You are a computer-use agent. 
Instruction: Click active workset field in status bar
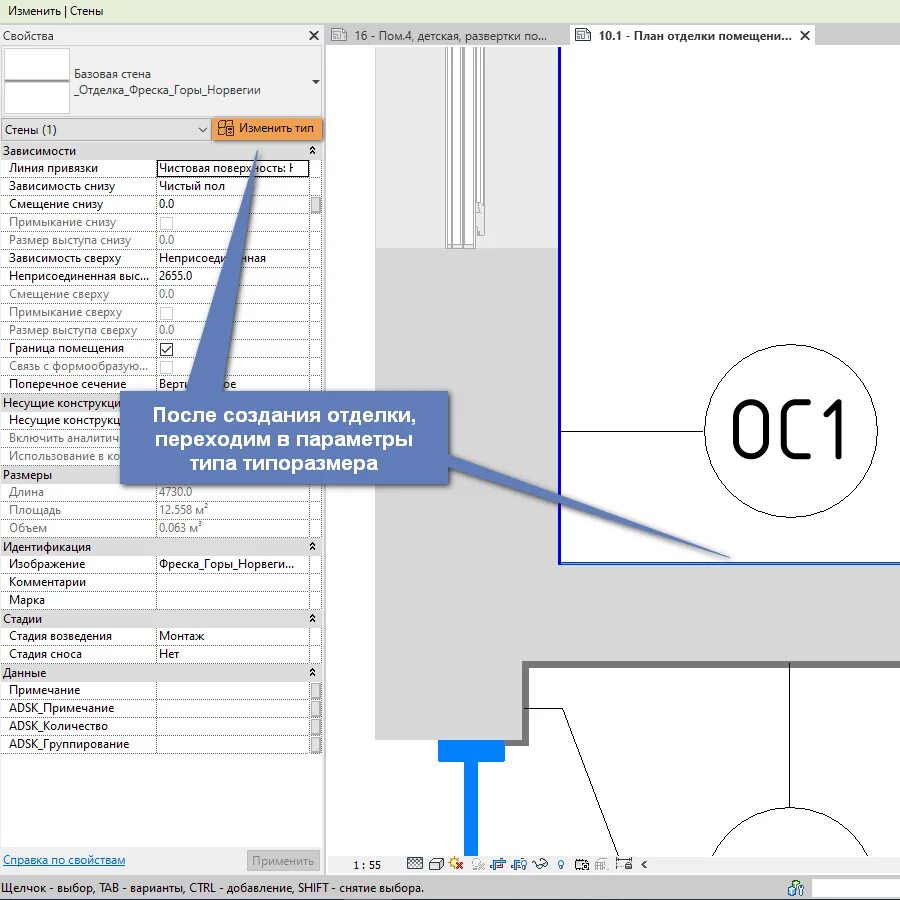855,888
